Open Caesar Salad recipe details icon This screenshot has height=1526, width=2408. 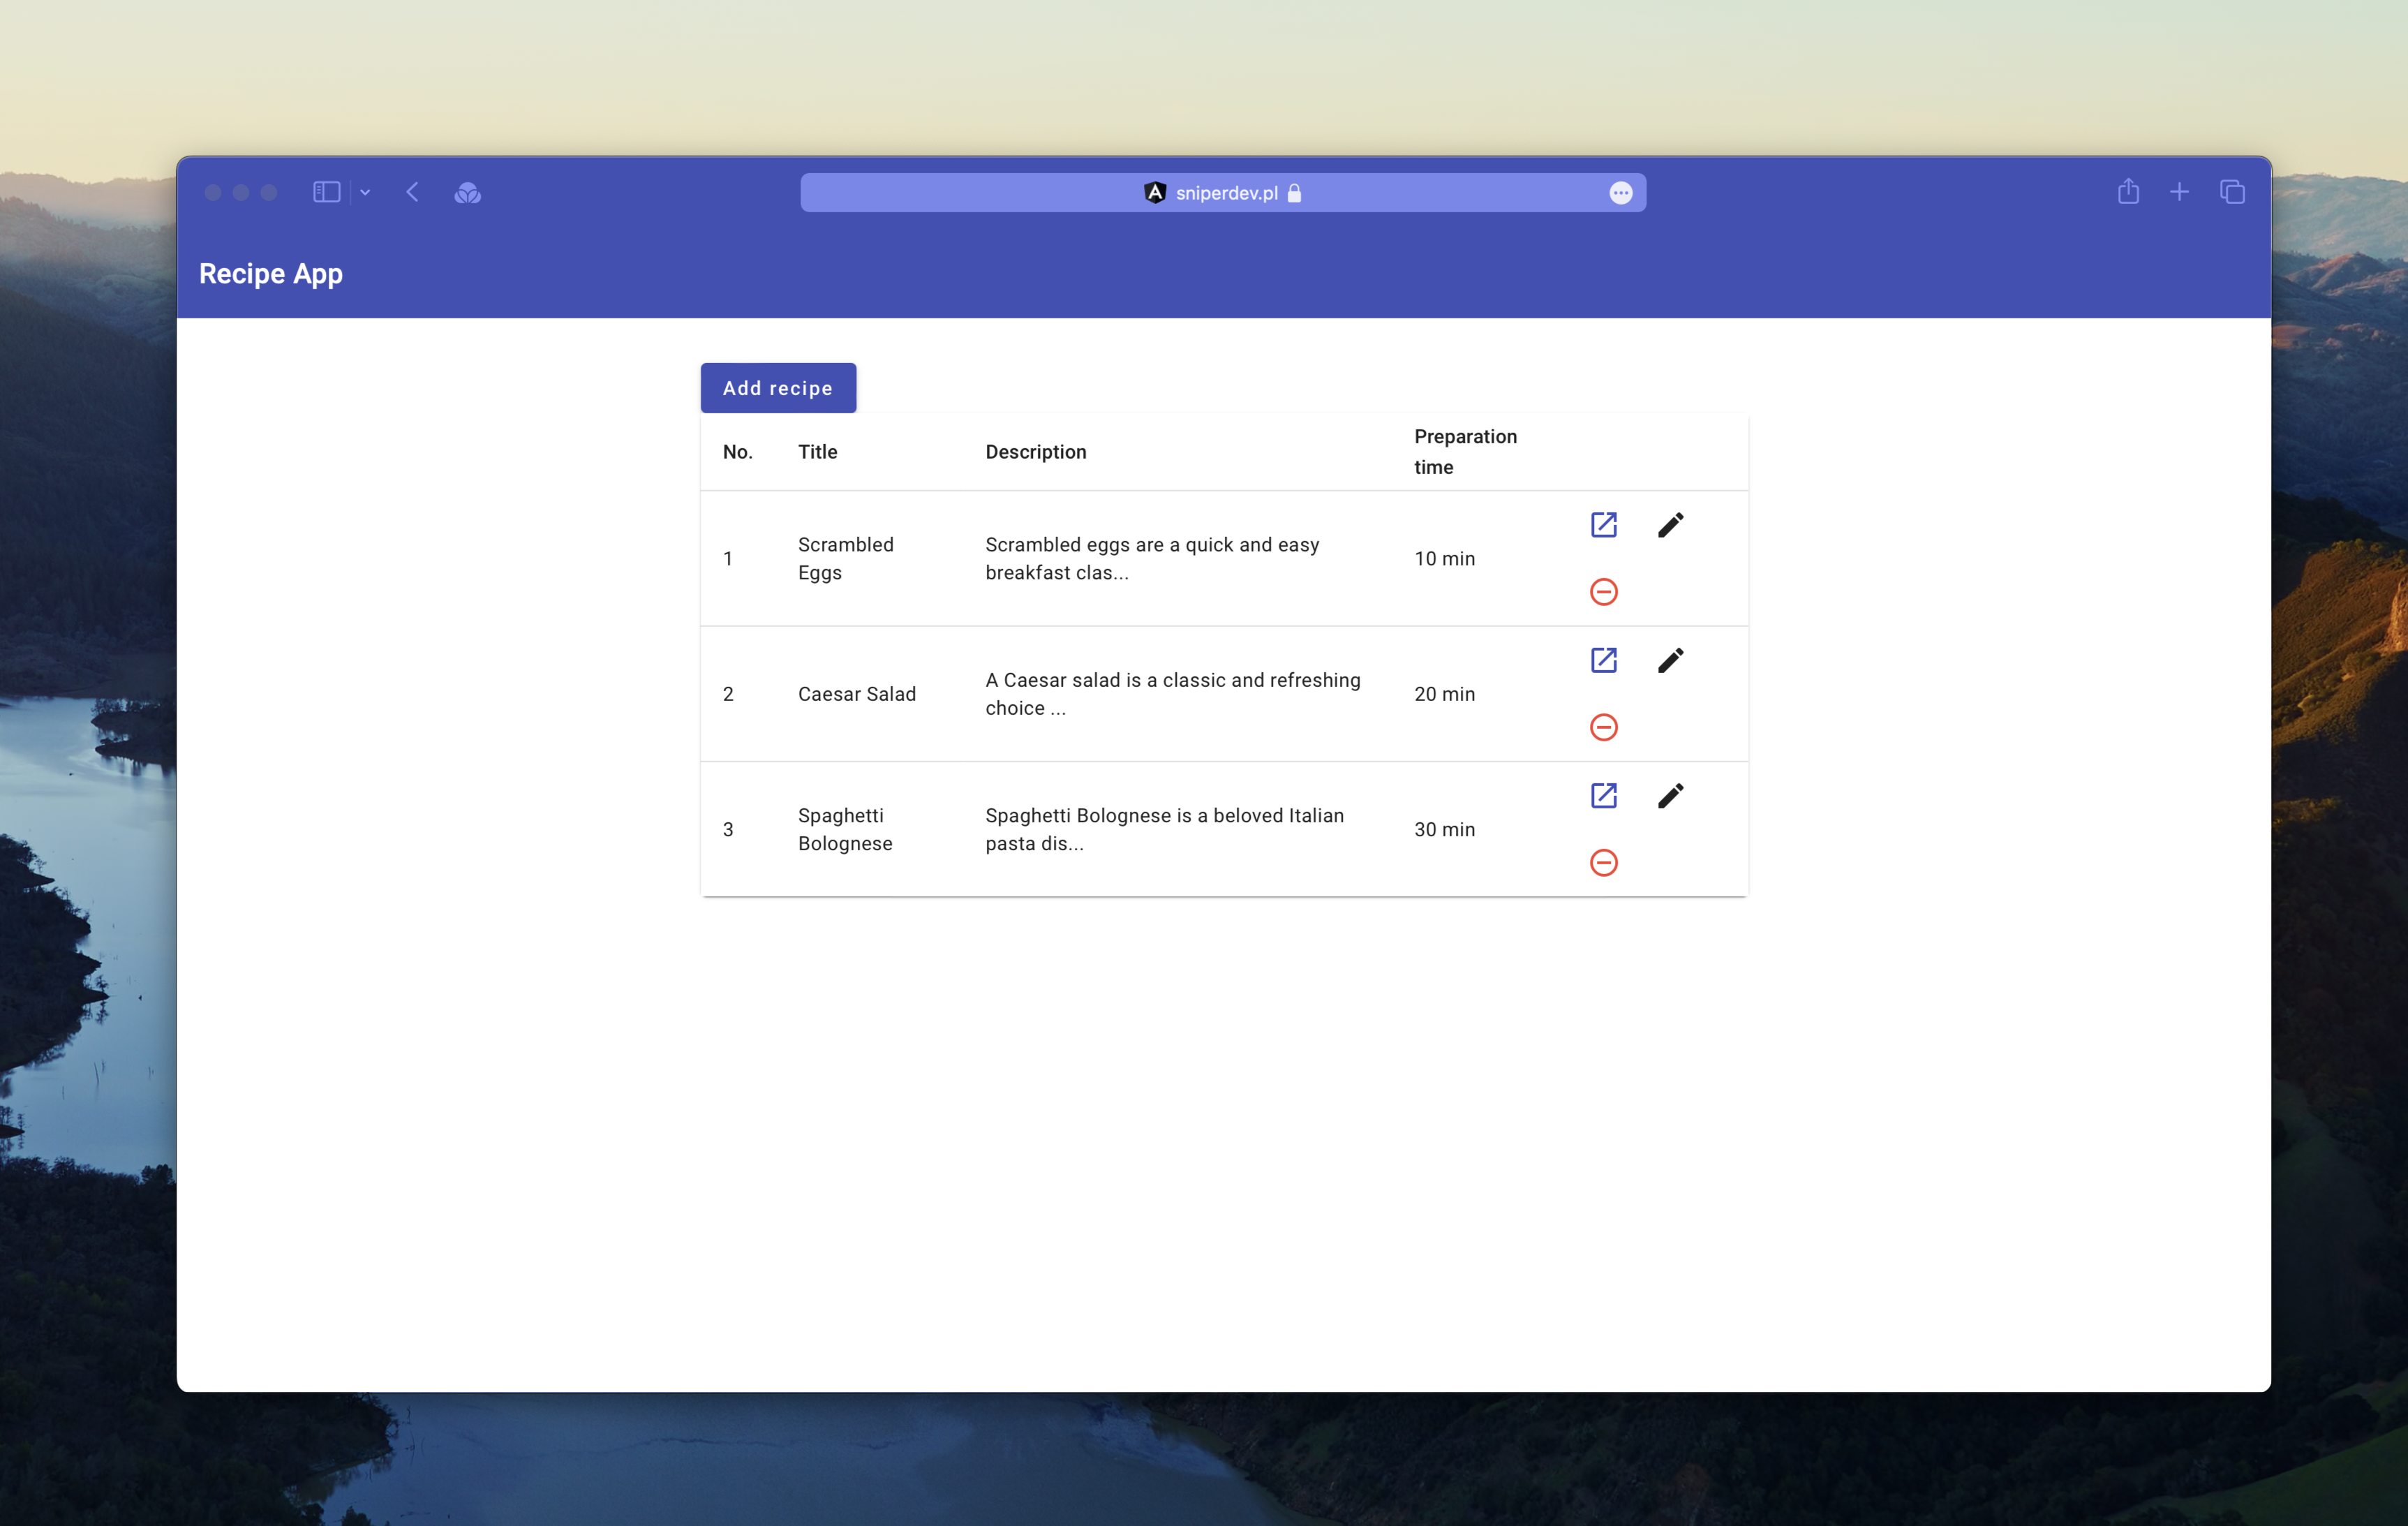[x=1603, y=660]
